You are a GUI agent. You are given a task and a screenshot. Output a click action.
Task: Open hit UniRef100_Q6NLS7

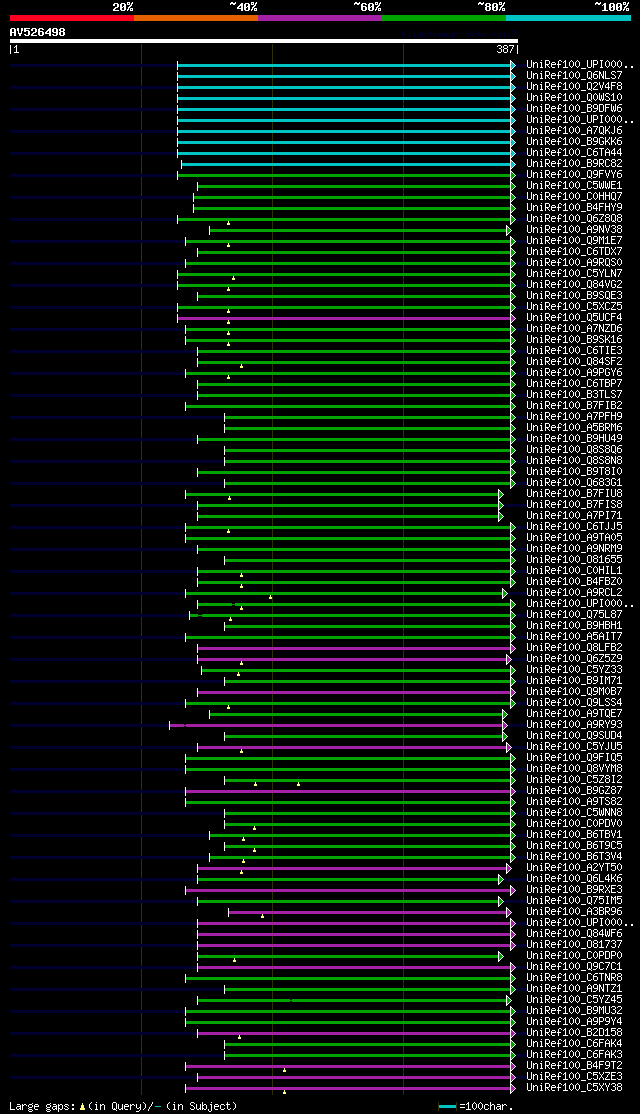[575, 75]
